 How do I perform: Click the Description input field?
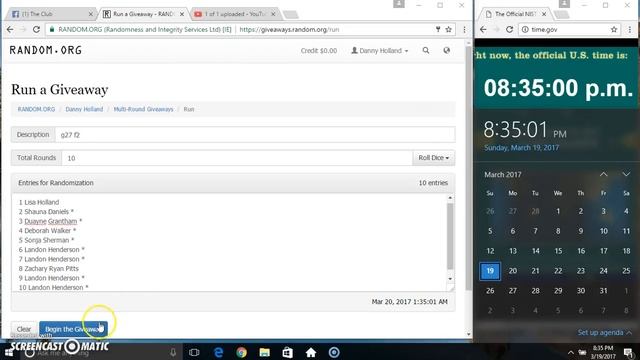pyautogui.click(x=255, y=134)
